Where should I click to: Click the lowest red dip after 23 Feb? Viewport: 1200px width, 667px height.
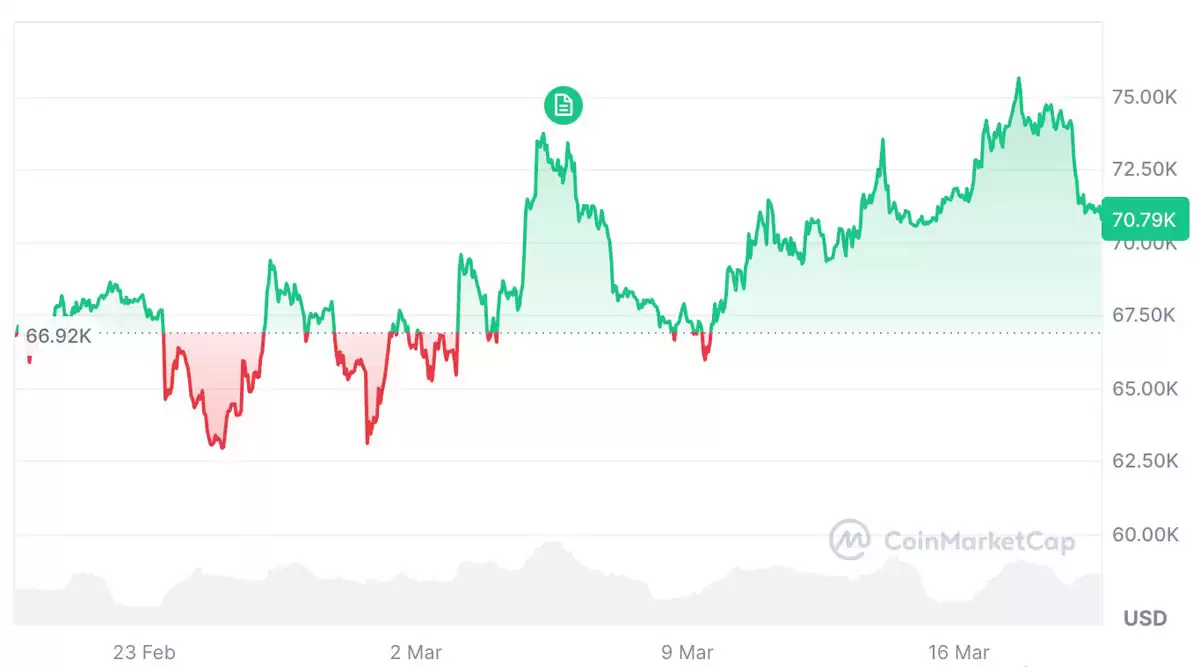point(222,445)
